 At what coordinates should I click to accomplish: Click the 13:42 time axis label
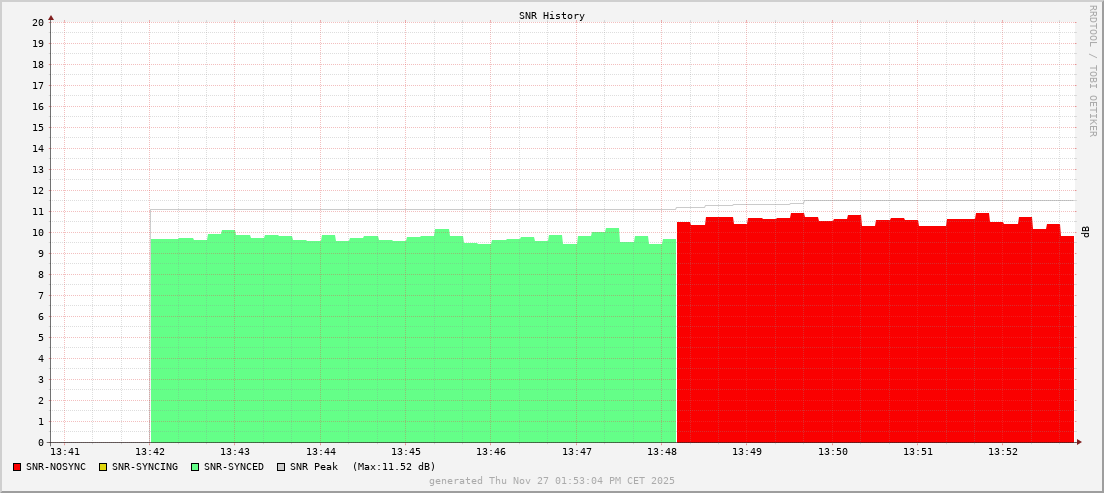[150, 452]
